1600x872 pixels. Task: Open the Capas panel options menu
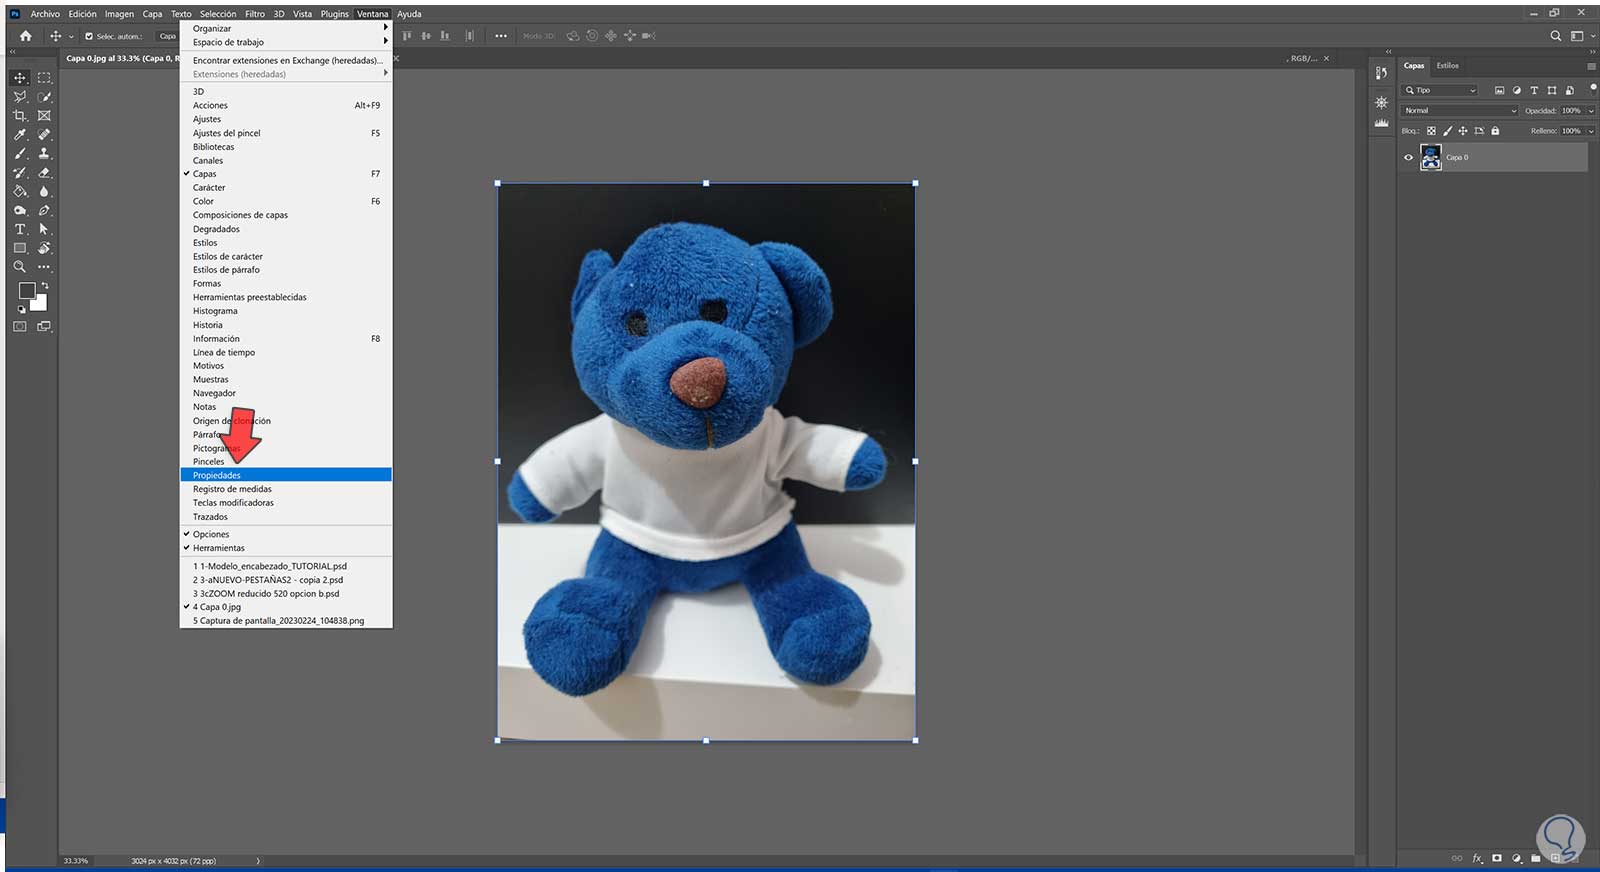[x=1591, y=66]
